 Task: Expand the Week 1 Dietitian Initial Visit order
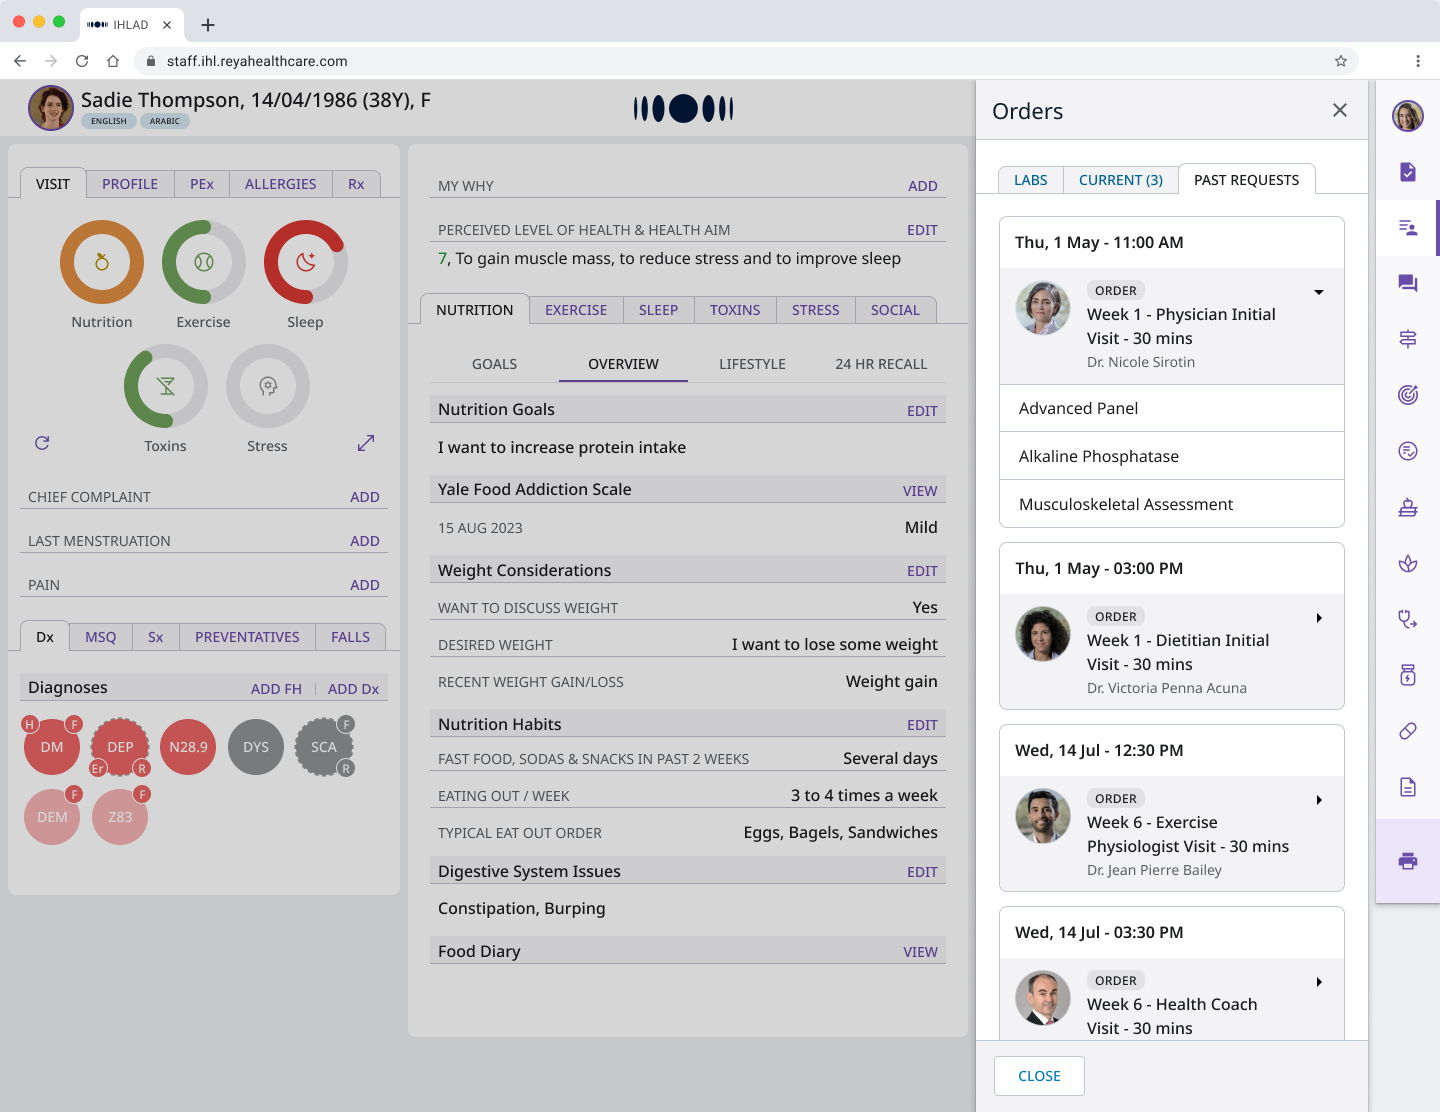click(x=1319, y=618)
